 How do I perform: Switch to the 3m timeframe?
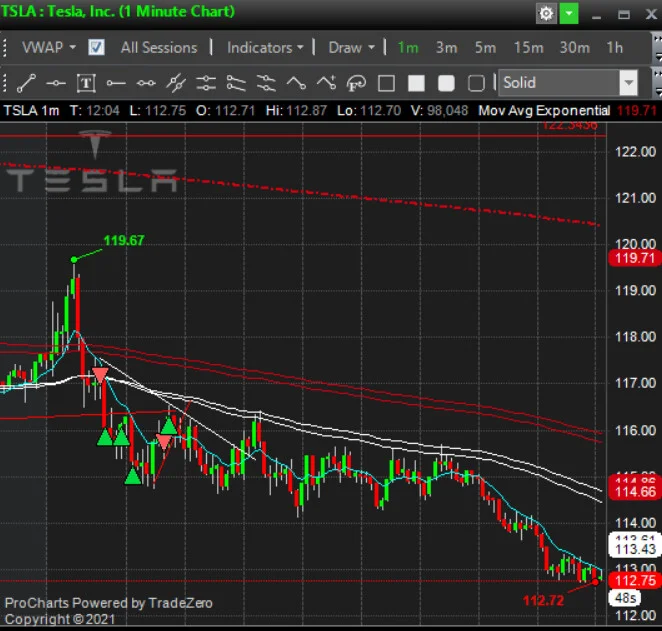point(446,48)
